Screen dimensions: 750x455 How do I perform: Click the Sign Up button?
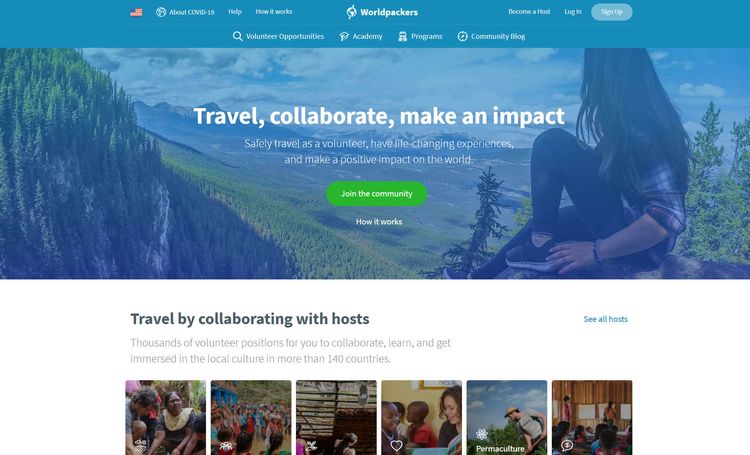pos(612,12)
